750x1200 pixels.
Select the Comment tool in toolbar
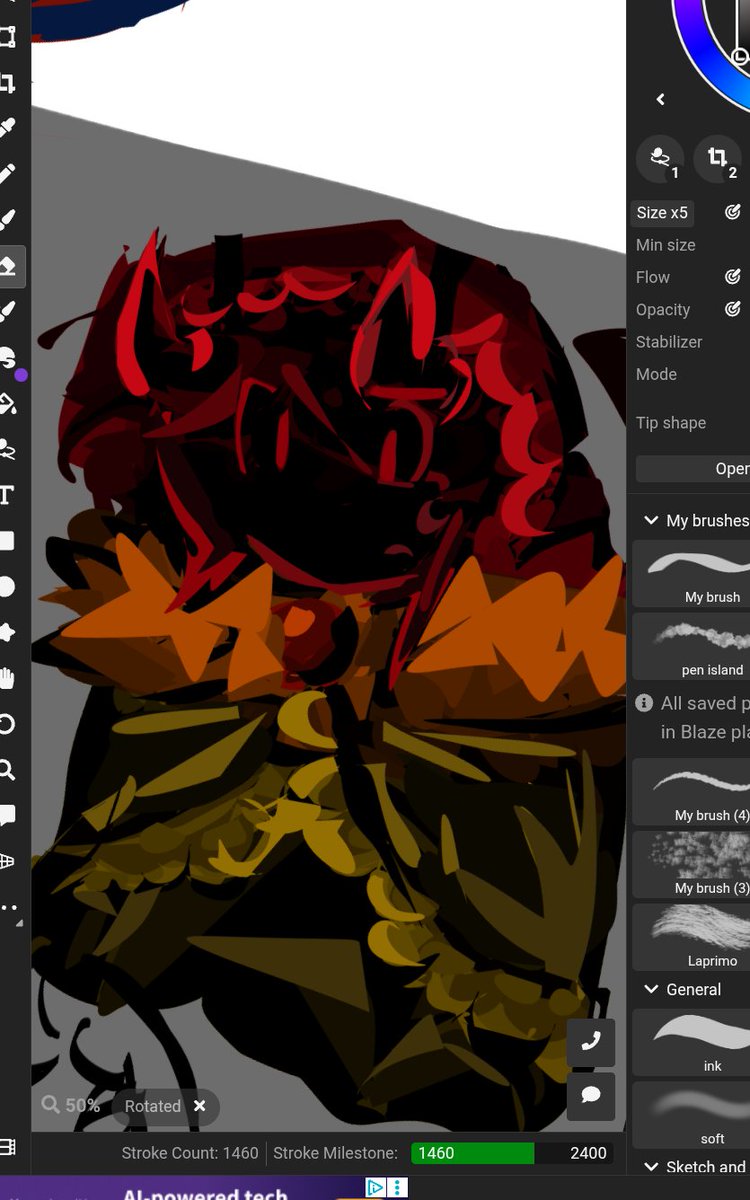pos(6,815)
